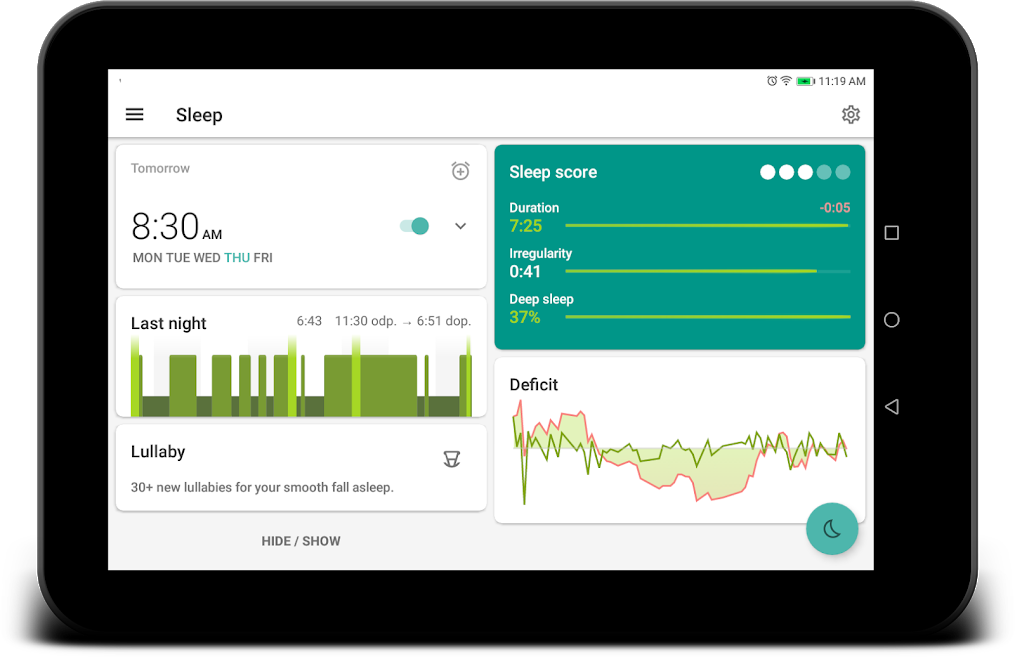Image resolution: width=1015 pixels, height=657 pixels.
Task: Open the Last night sleep graph
Action: click(301, 377)
